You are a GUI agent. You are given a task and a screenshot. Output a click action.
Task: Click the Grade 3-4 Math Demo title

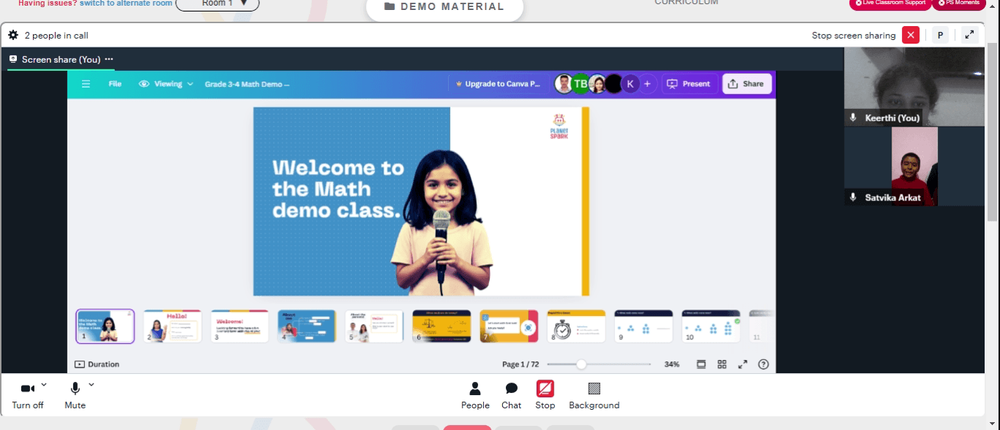[x=247, y=84]
